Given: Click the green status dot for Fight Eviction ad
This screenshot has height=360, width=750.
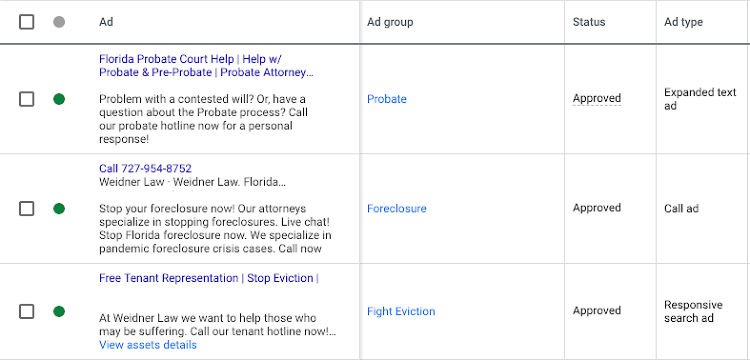Looking at the screenshot, I should [x=59, y=312].
